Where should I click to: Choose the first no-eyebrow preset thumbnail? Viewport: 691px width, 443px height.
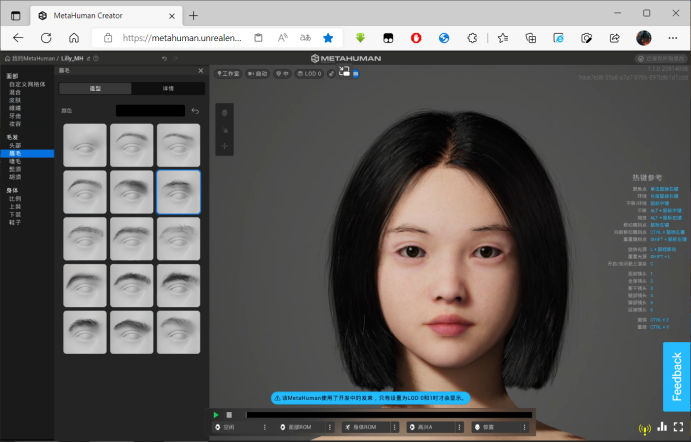coord(85,145)
